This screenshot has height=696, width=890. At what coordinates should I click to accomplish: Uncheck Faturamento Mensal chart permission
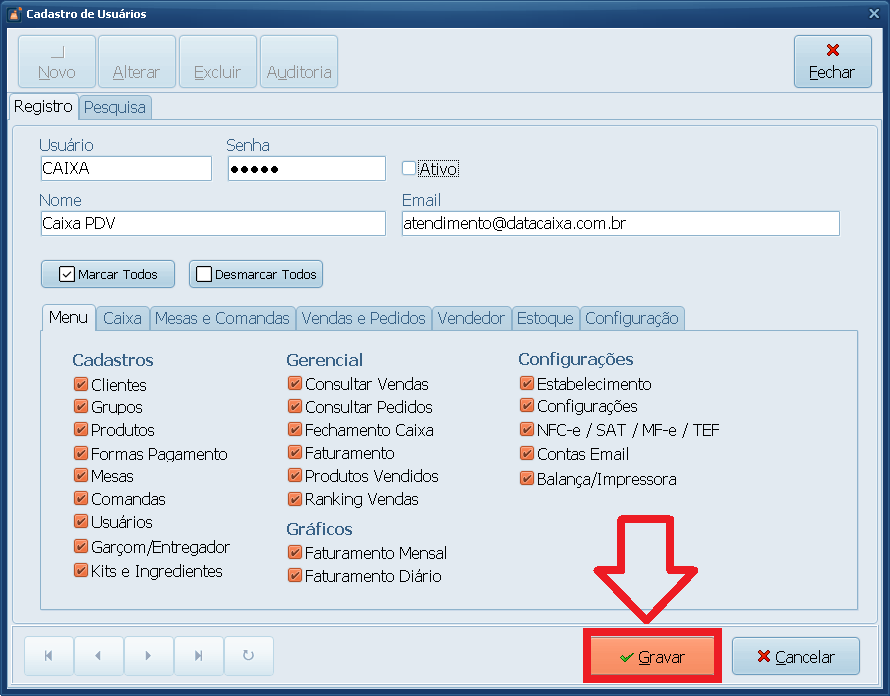295,552
